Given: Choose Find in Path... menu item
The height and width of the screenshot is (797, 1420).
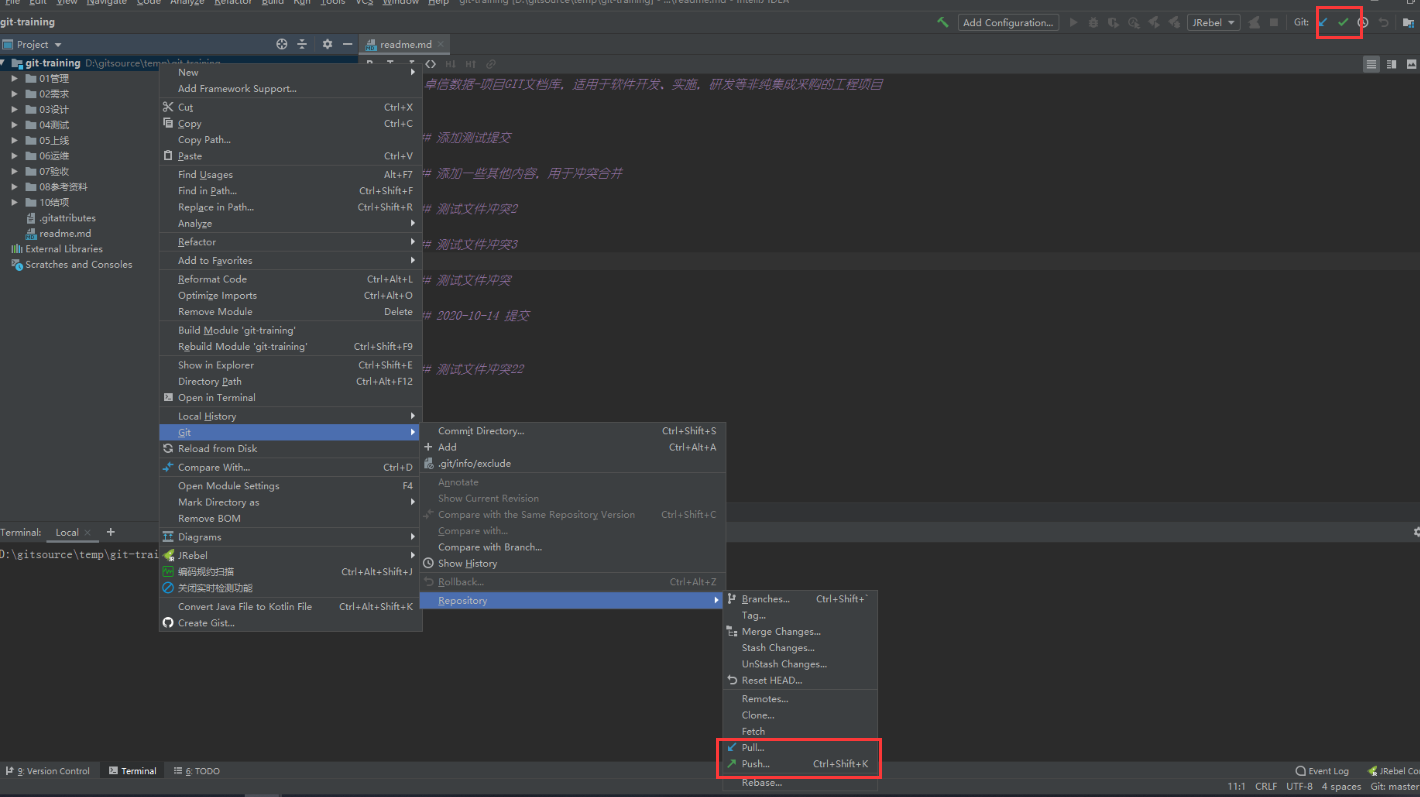Looking at the screenshot, I should [291, 190].
